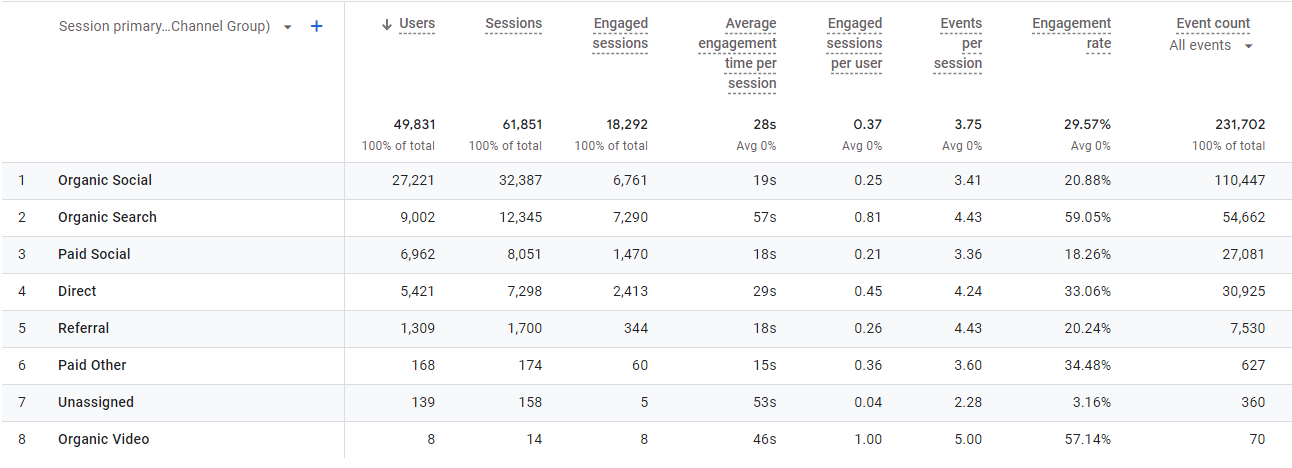
Task: Select the Organic Video channel
Action: (103, 440)
